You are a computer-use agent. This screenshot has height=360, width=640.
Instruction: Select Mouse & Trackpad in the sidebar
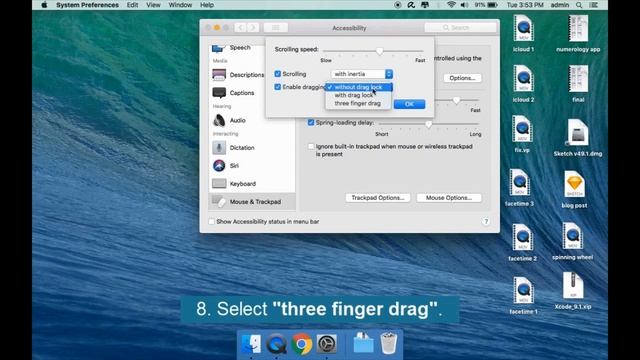point(252,202)
